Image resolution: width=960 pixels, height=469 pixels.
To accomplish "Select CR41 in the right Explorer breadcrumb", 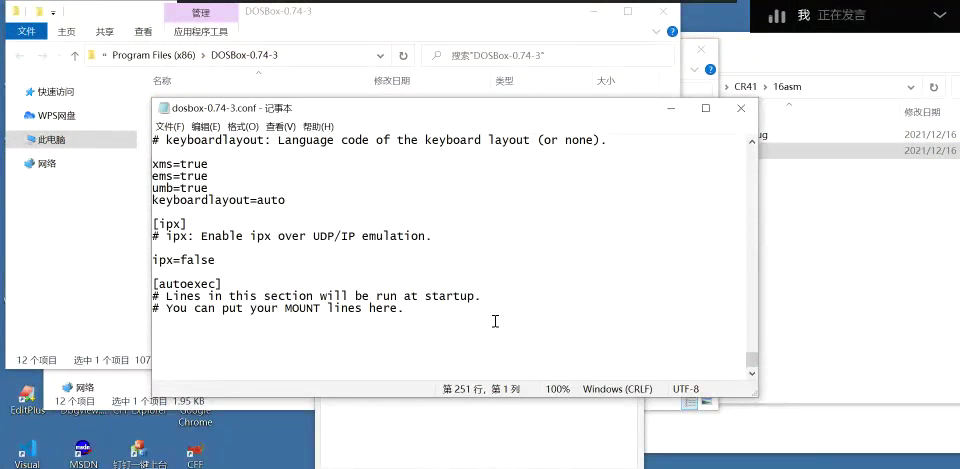I will (x=746, y=87).
